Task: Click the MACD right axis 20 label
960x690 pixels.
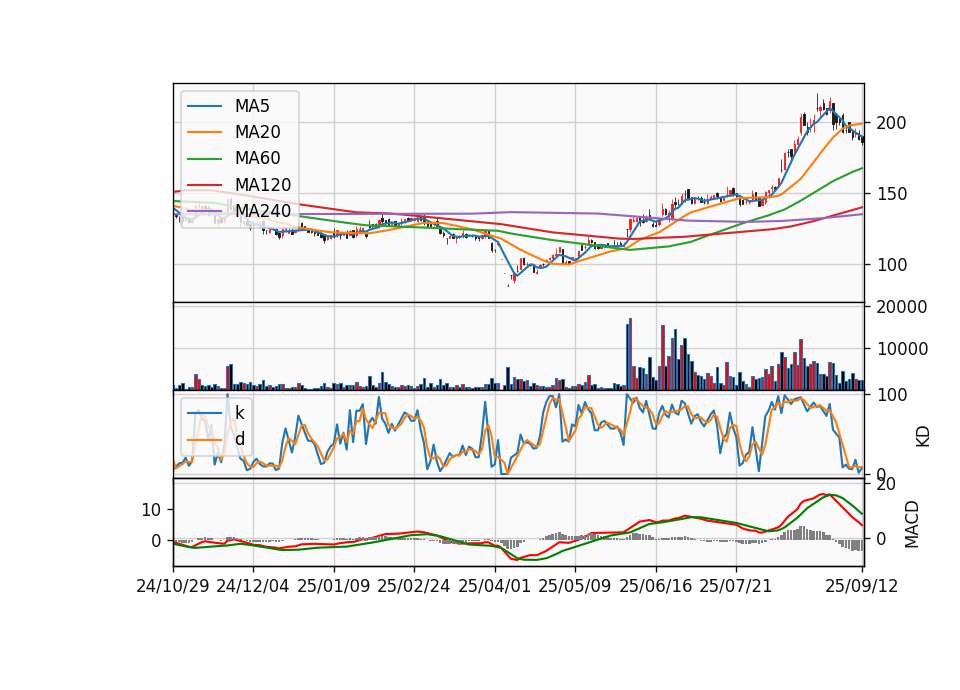Action: coord(886,484)
